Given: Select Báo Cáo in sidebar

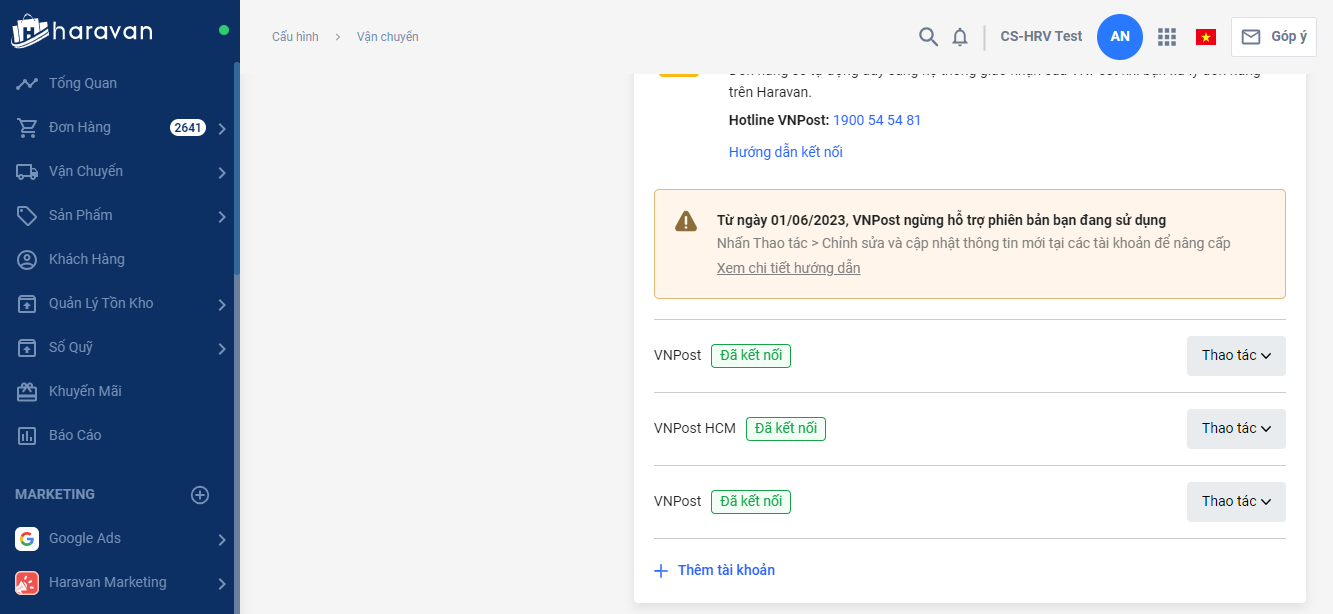Looking at the screenshot, I should [x=75, y=436].
